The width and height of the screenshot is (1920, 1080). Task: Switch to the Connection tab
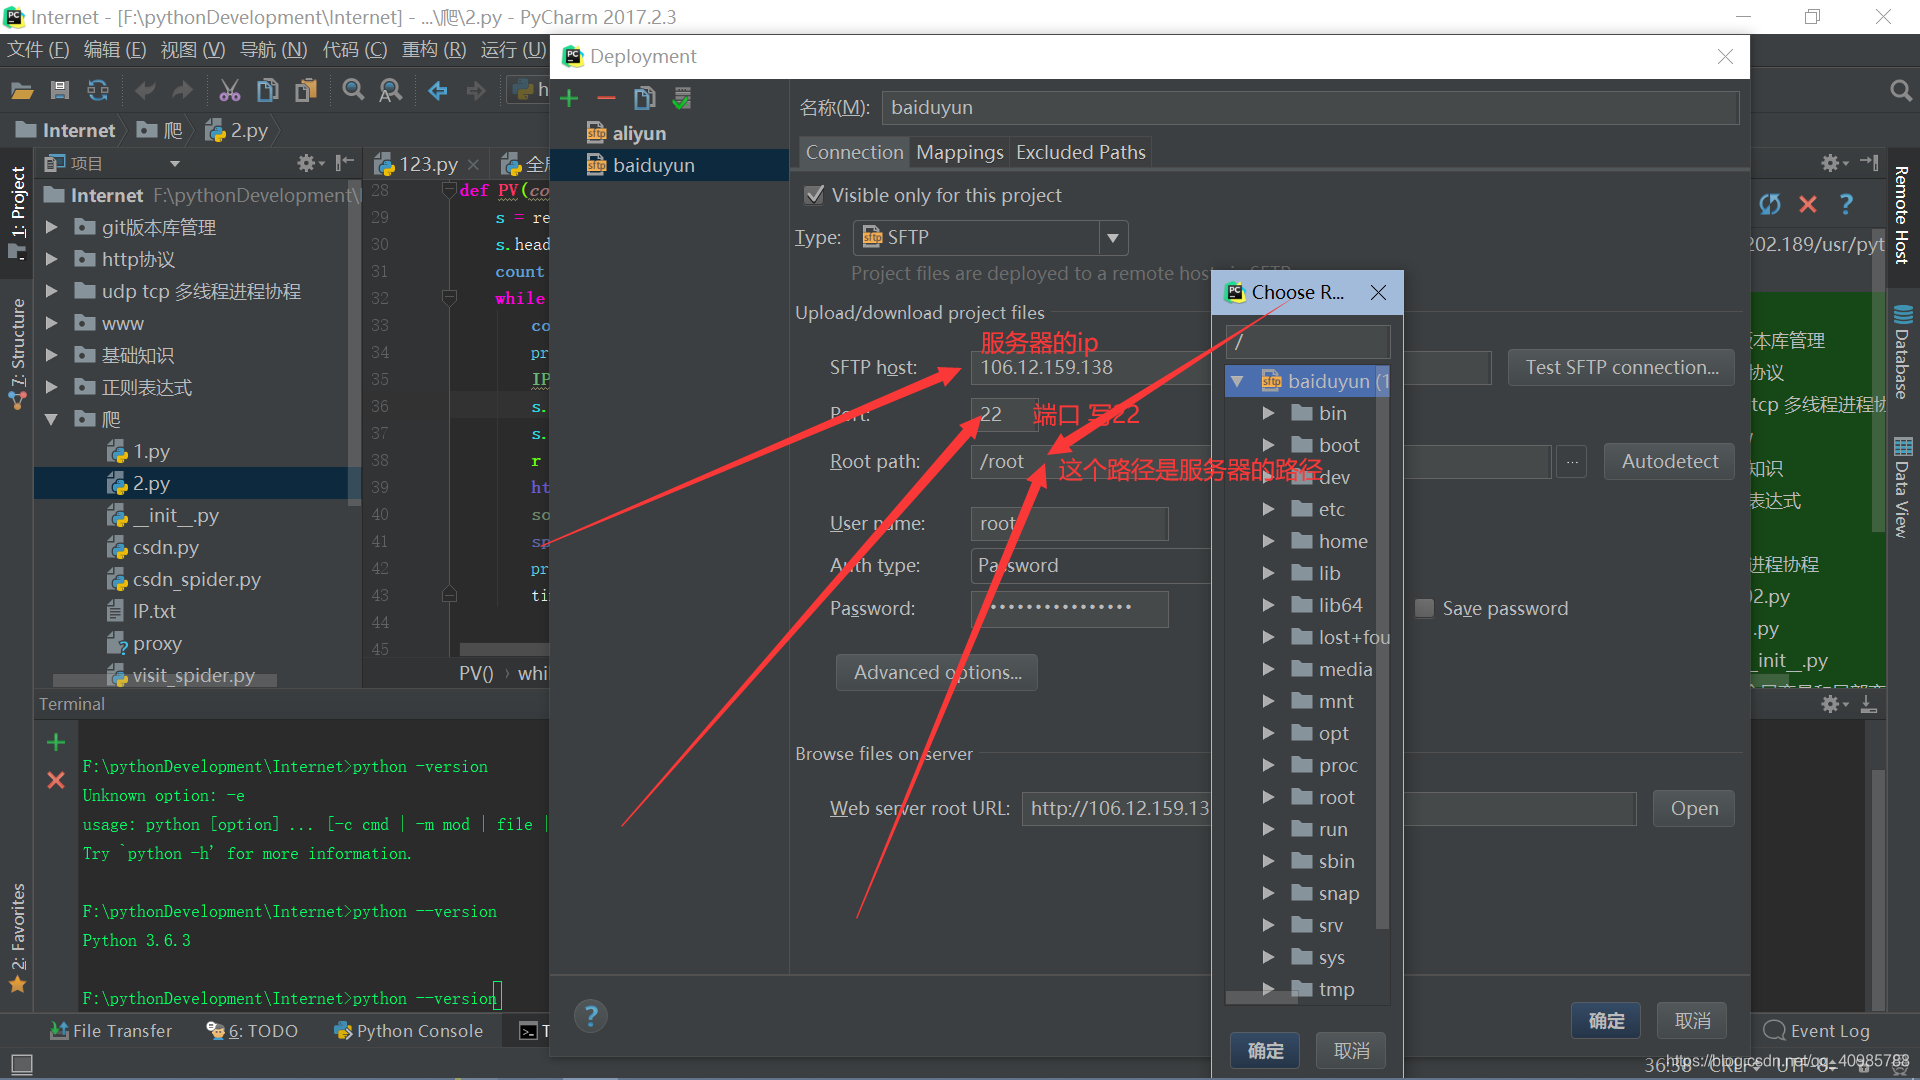click(x=854, y=152)
